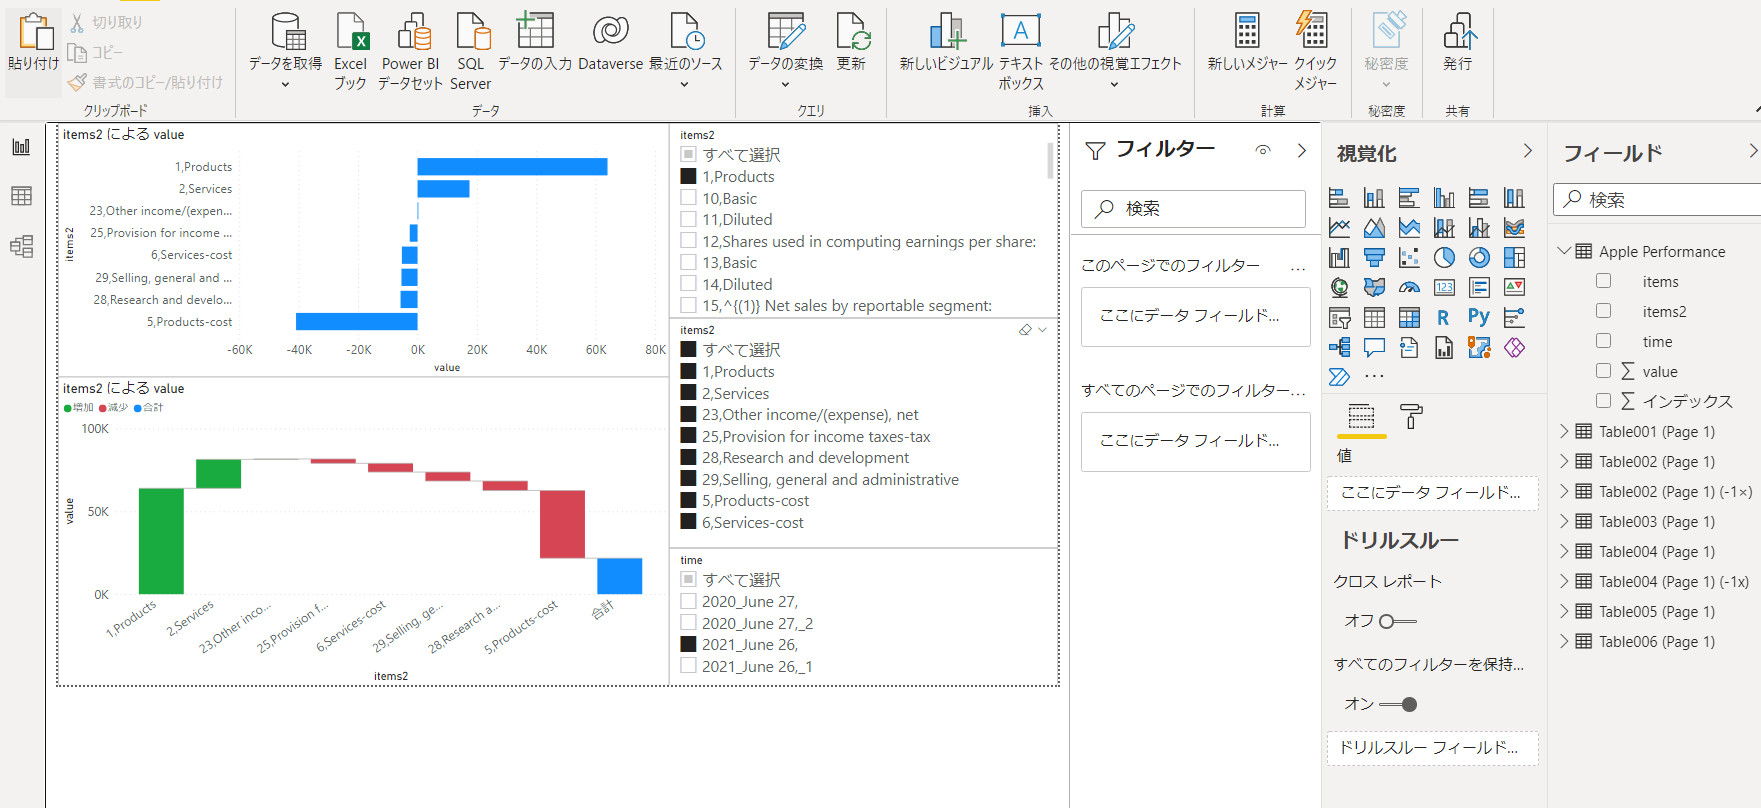Select the waterfall chart visual icon
The image size is (1761, 808).
pos(1339,258)
